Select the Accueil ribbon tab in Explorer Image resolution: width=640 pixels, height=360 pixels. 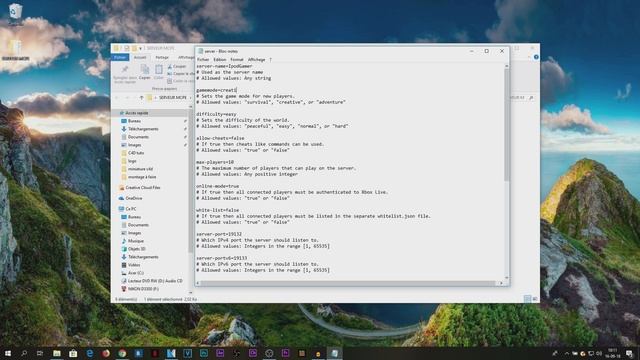click(x=140, y=58)
